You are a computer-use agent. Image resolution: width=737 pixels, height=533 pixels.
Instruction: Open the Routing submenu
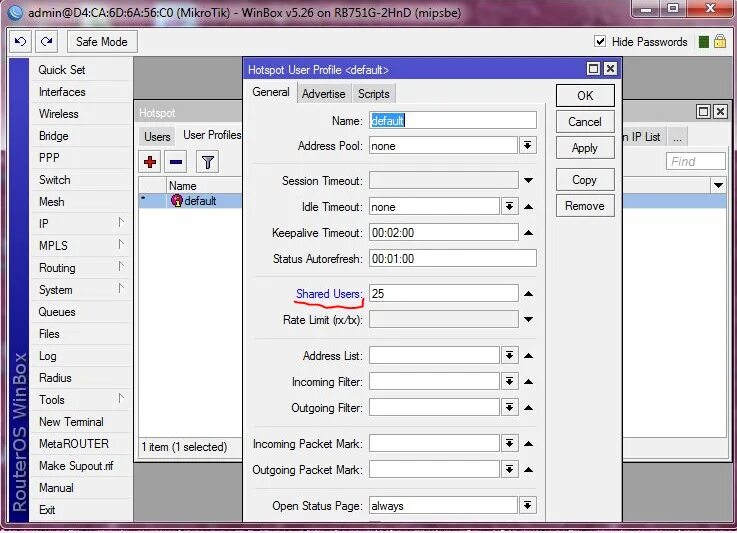(80, 268)
